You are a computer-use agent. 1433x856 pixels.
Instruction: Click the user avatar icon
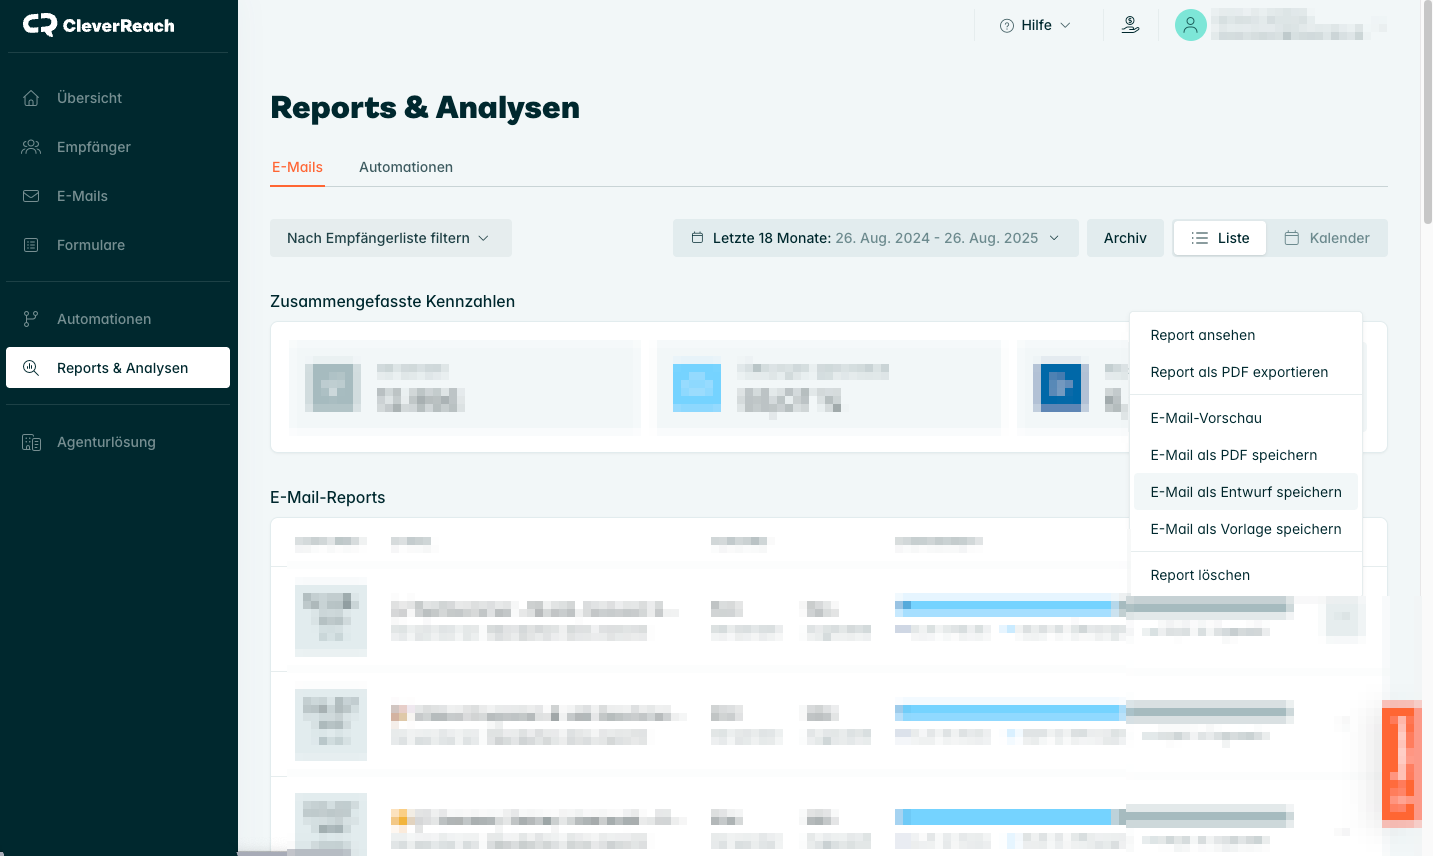coord(1190,25)
